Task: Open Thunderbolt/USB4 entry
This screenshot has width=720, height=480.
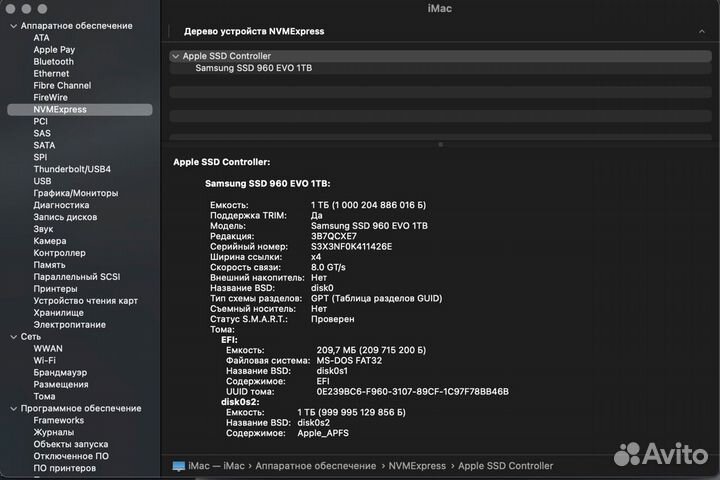Action: coord(72,169)
